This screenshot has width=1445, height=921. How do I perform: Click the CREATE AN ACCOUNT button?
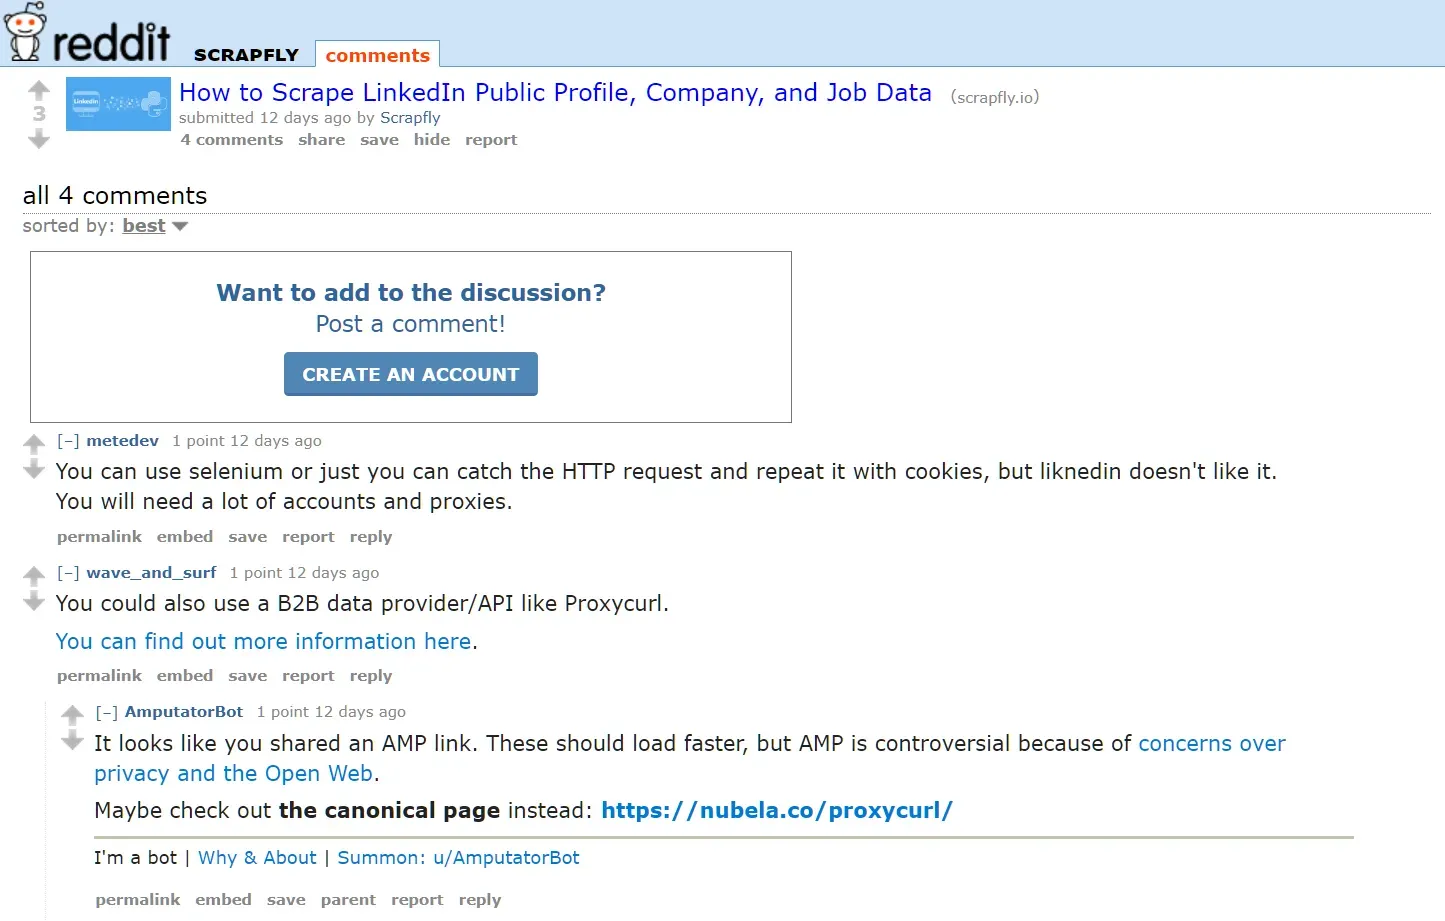[x=410, y=373]
